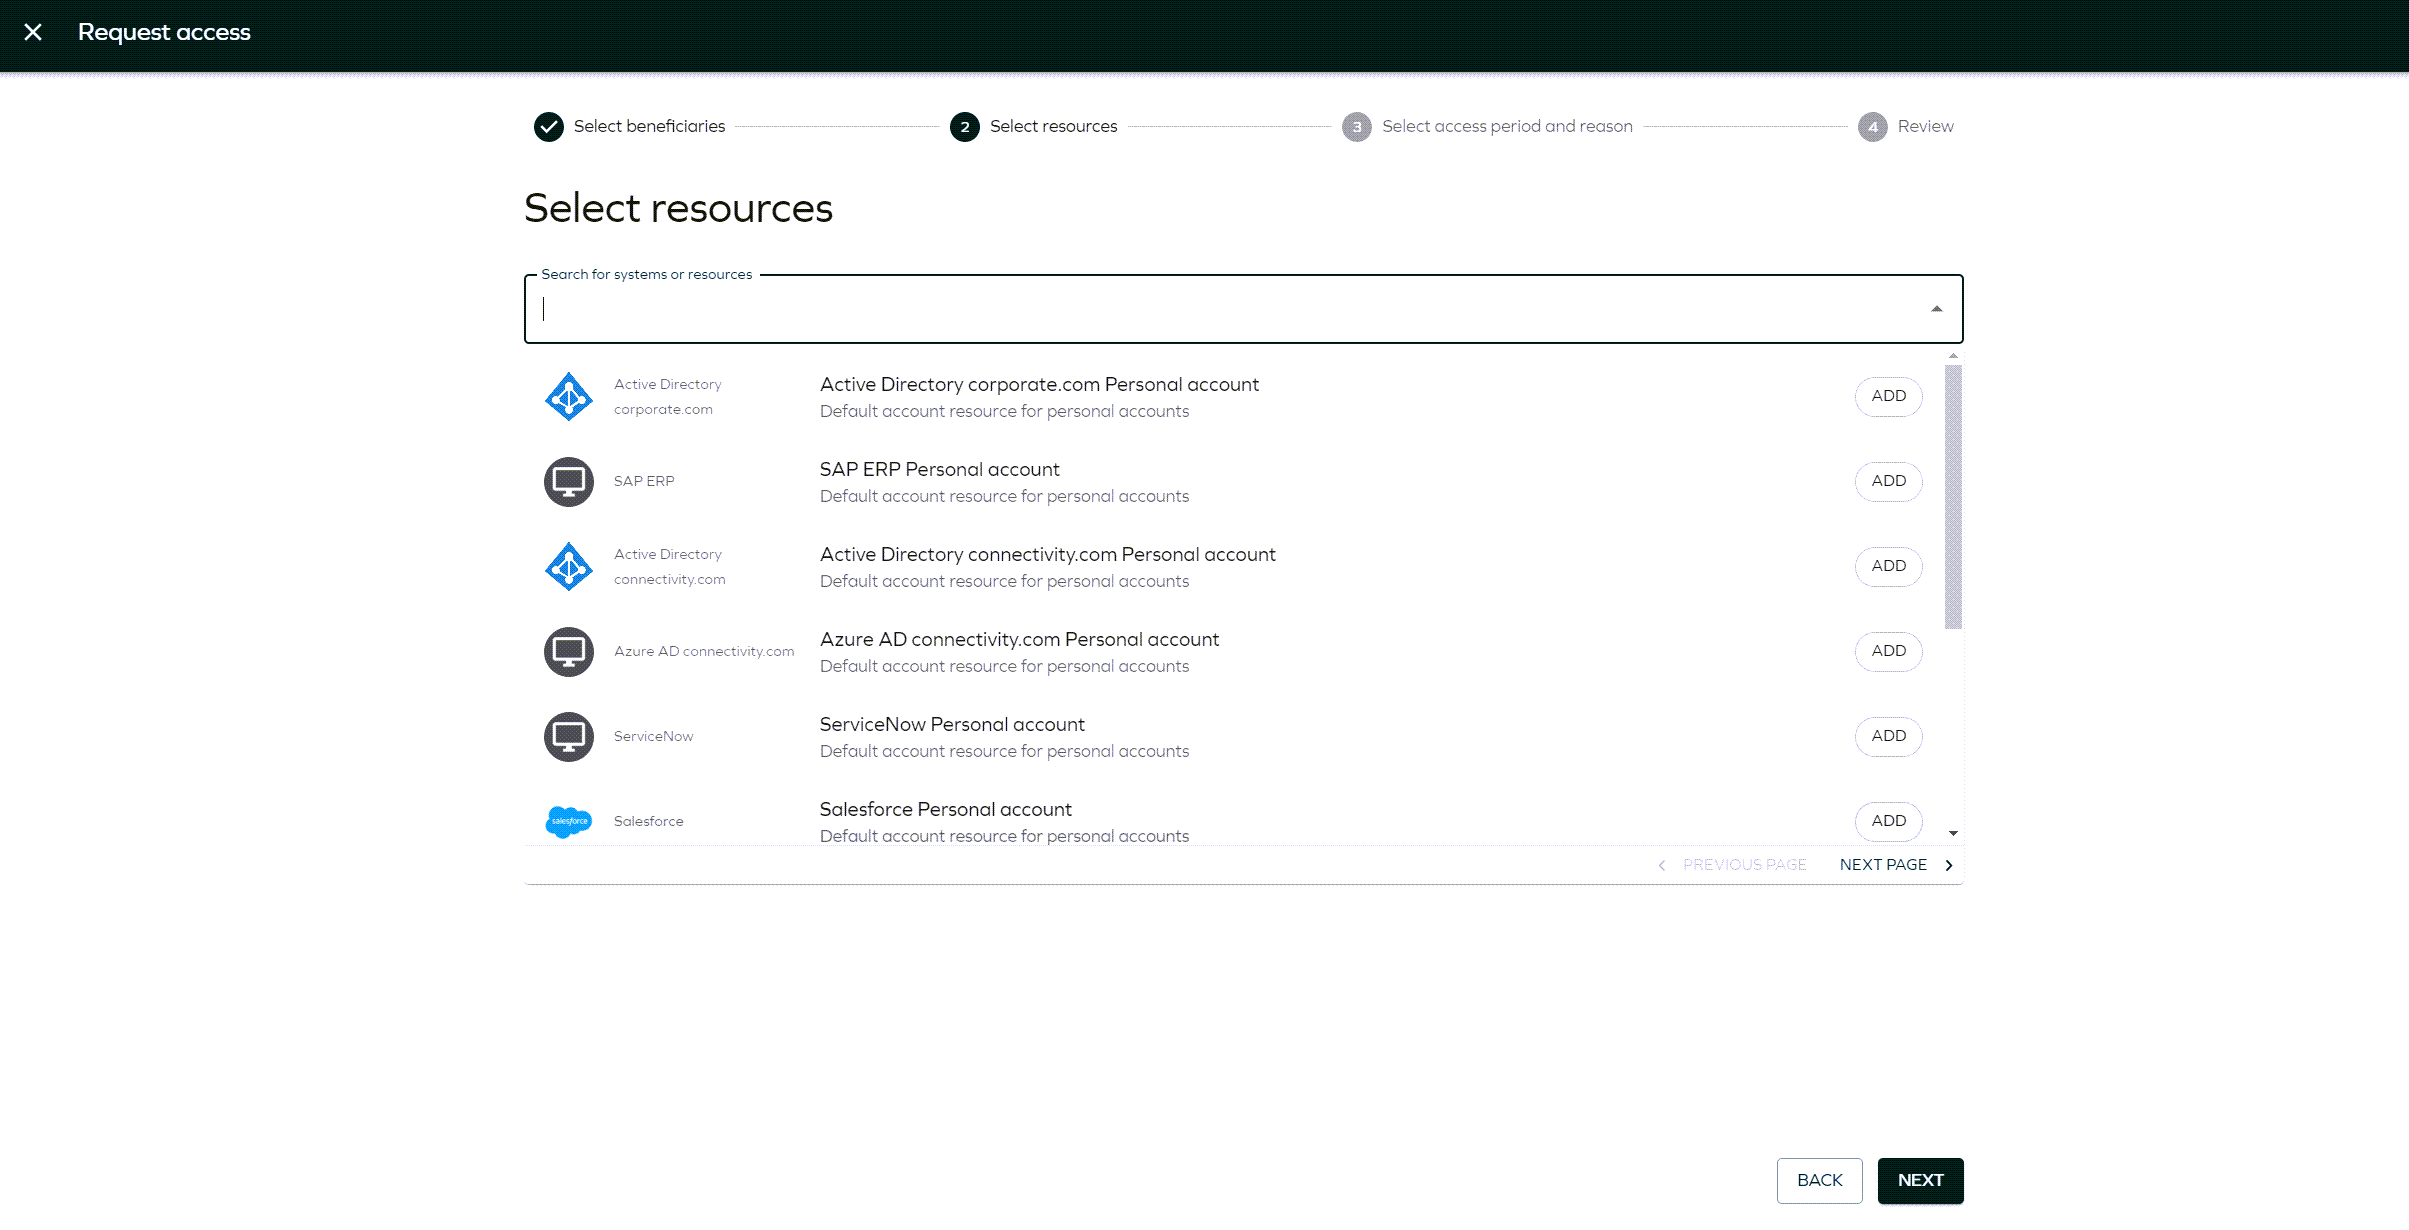Focus the search for systems or resources field

pyautogui.click(x=1200, y=309)
